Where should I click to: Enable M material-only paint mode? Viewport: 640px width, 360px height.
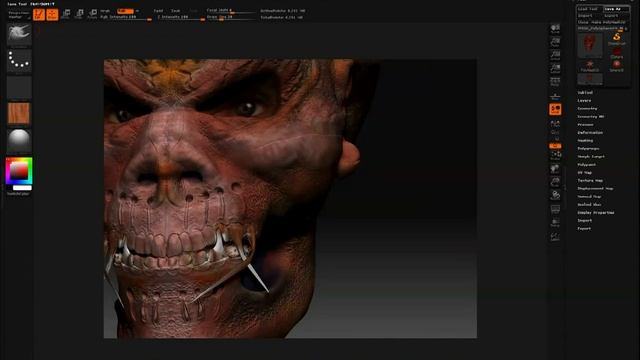point(137,11)
